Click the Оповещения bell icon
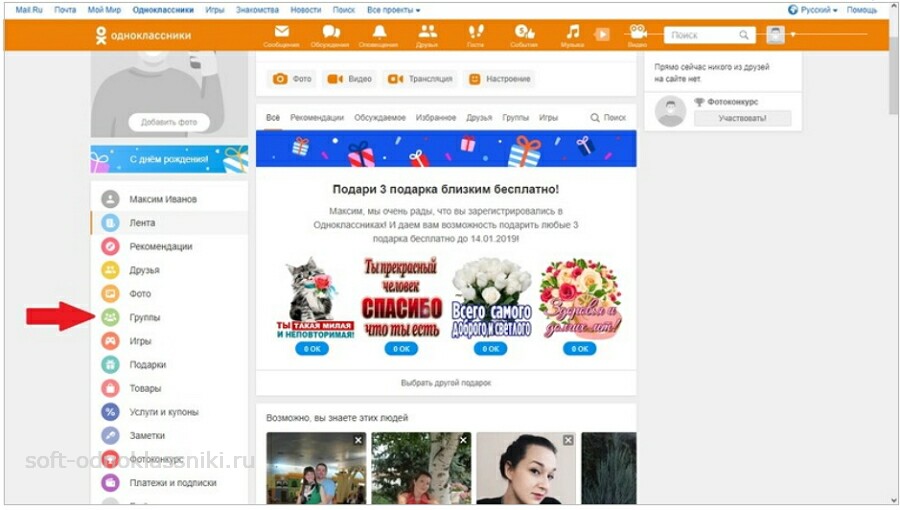This screenshot has width=900, height=510. [x=379, y=34]
